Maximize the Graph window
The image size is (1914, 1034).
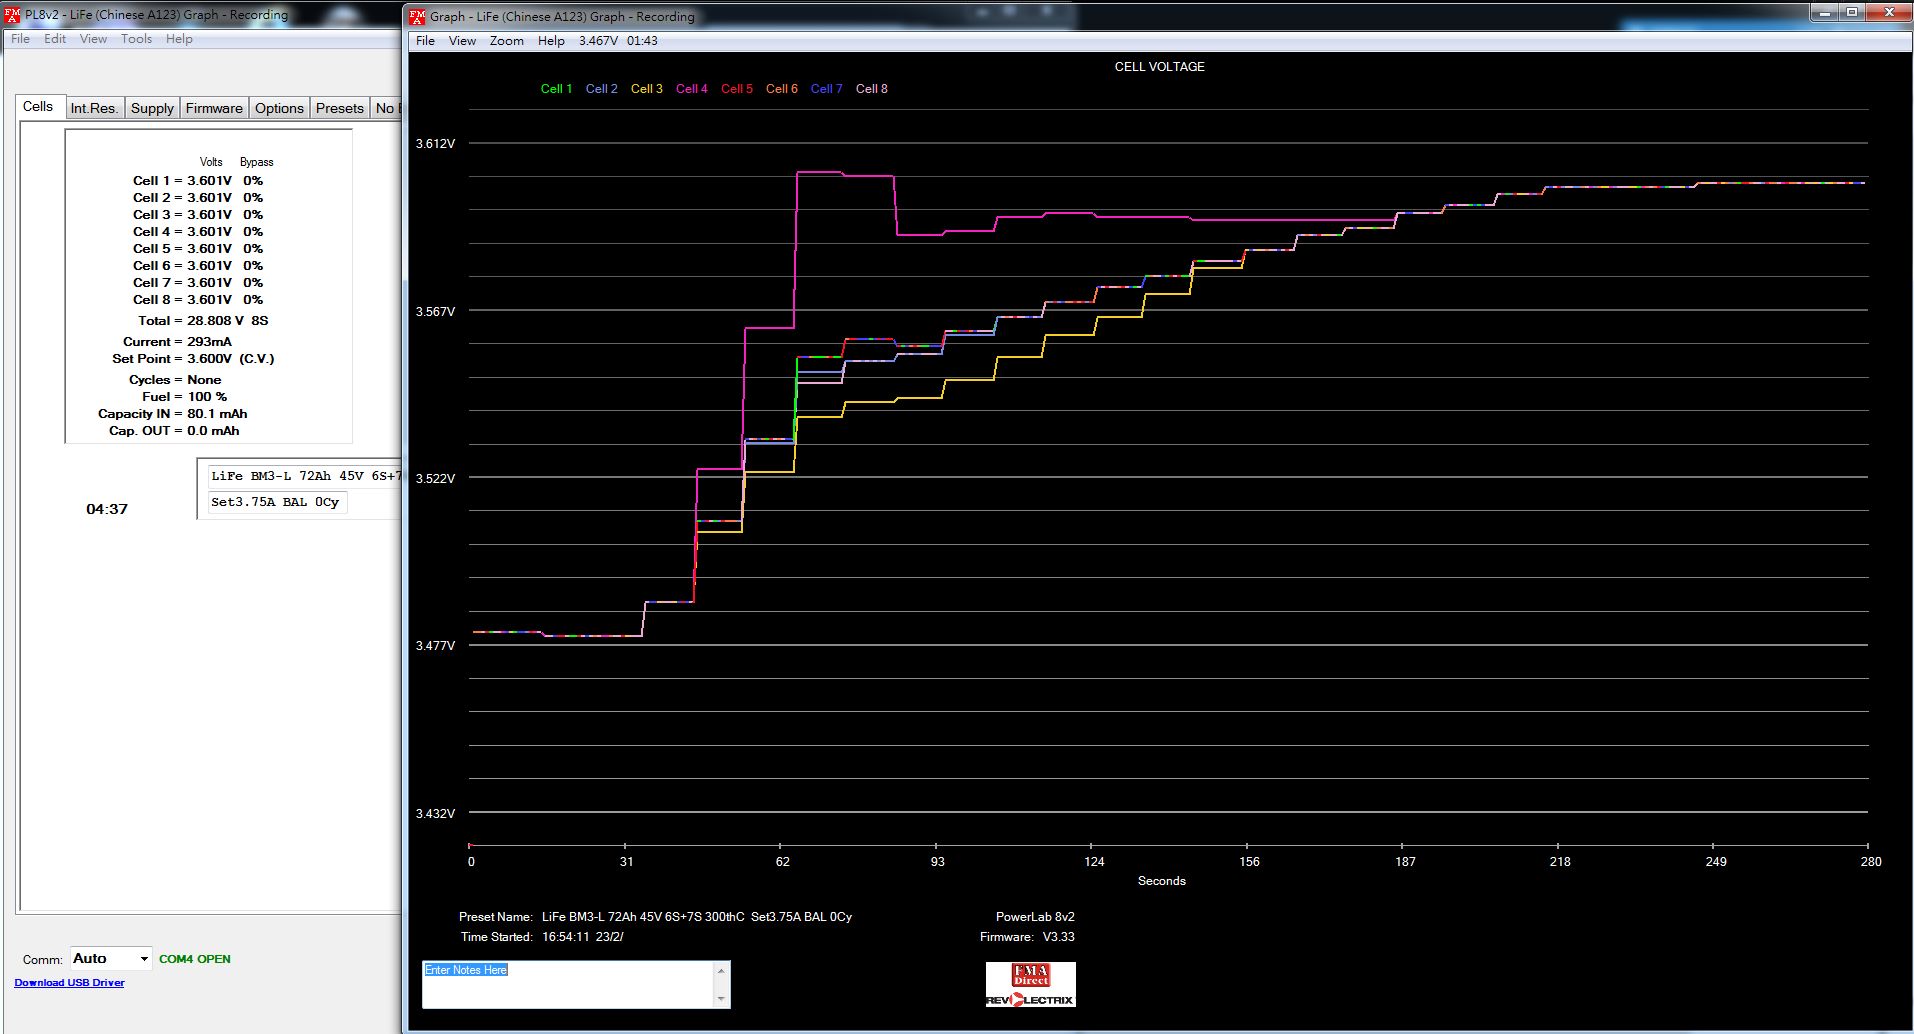click(1852, 13)
